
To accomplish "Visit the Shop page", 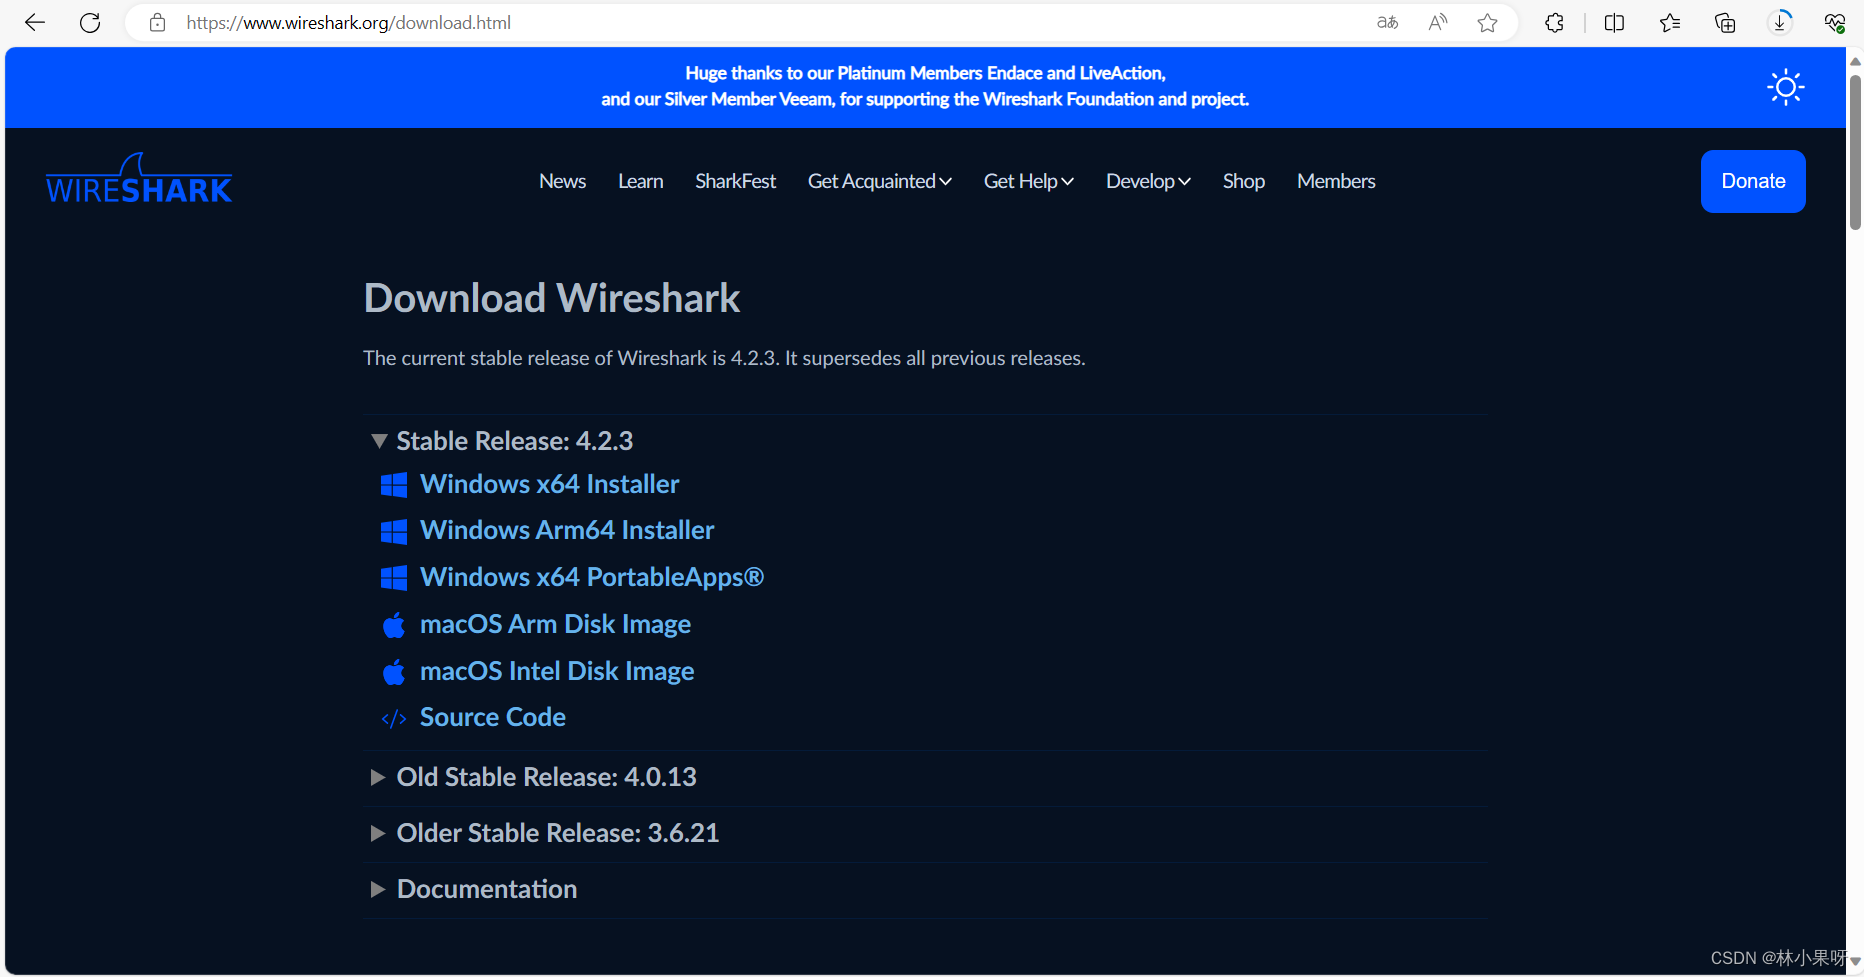I will point(1244,181).
